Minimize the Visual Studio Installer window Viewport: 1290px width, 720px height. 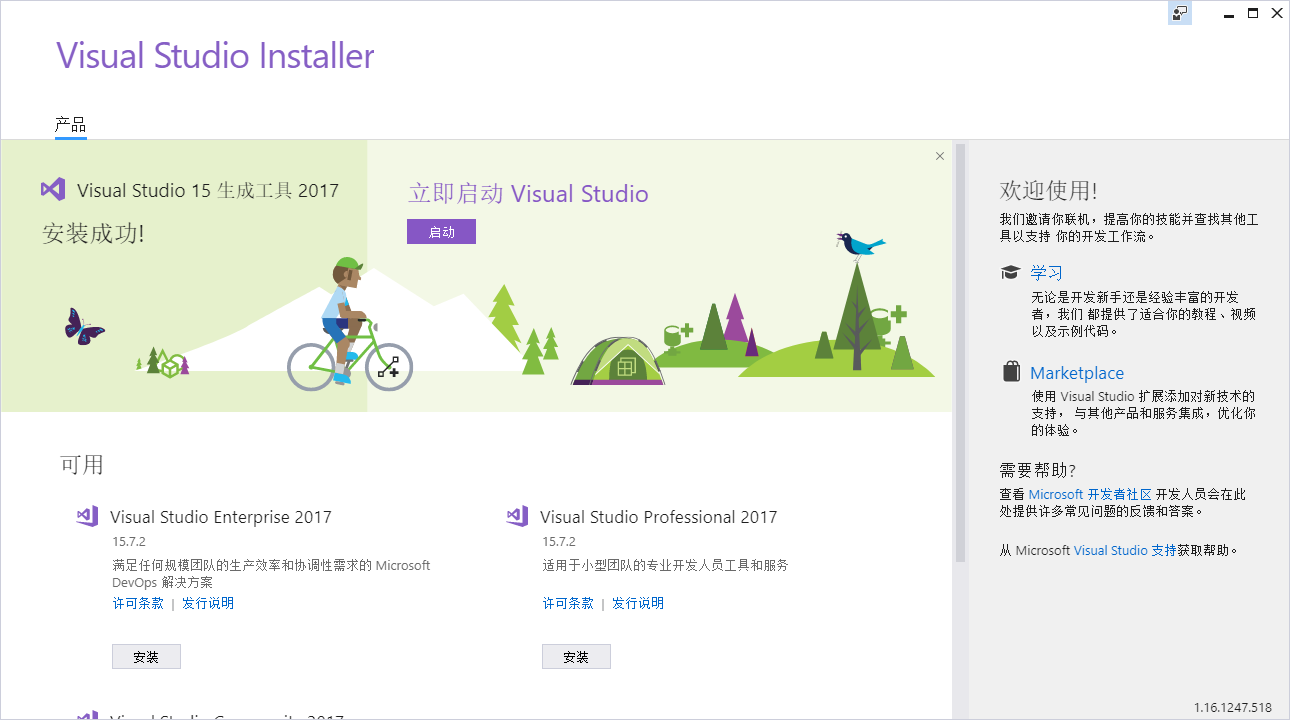(x=1229, y=13)
